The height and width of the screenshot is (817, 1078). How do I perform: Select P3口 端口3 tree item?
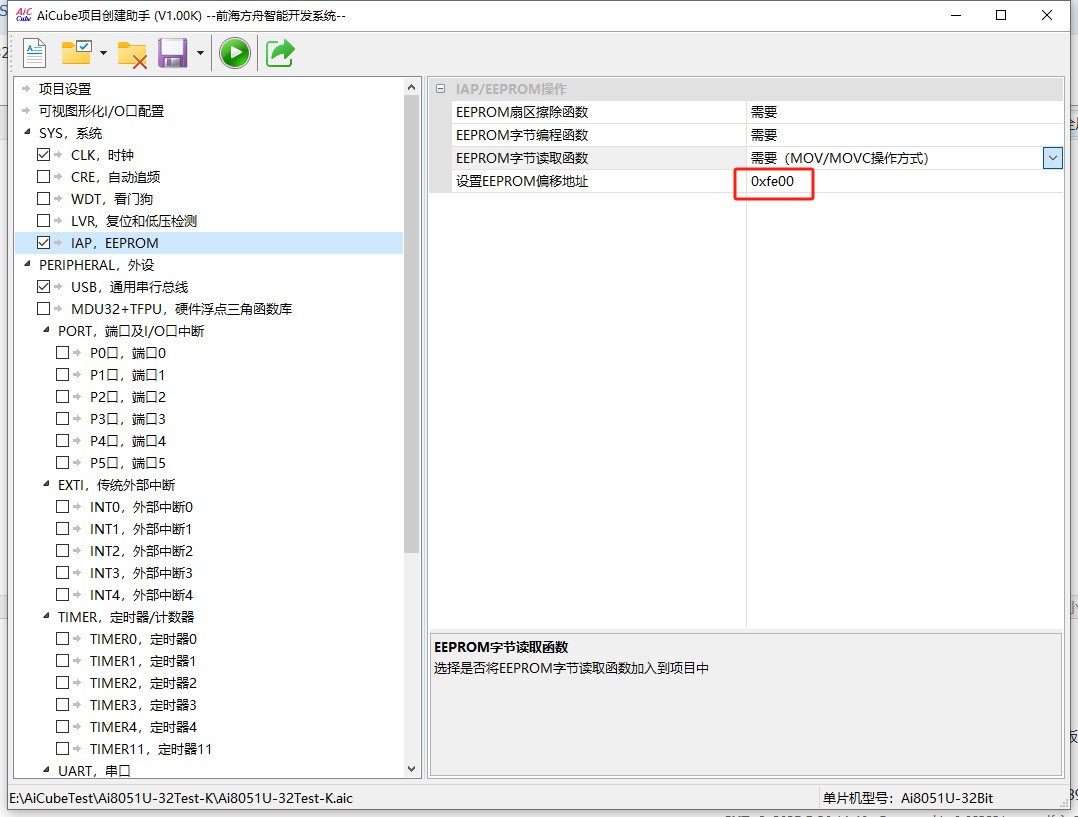(x=128, y=419)
